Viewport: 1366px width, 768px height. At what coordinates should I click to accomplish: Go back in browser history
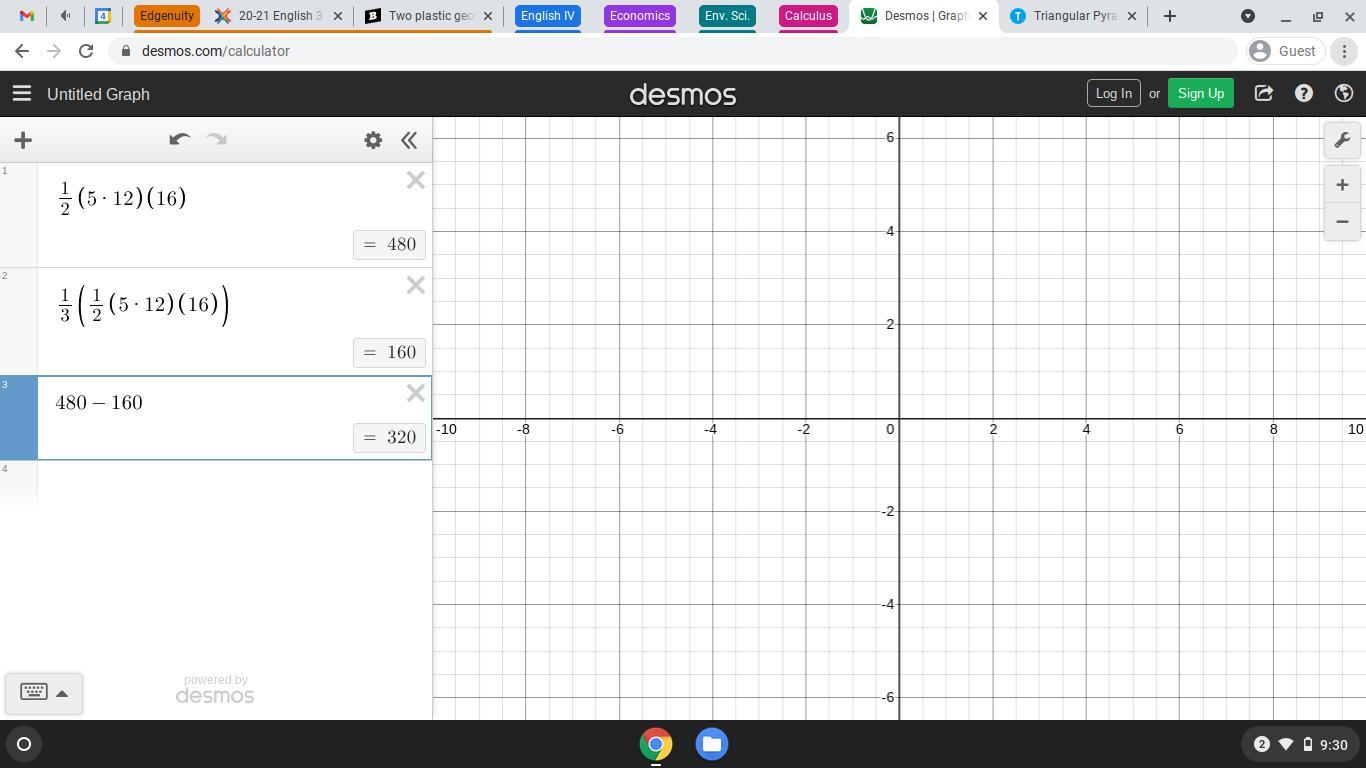(x=22, y=51)
